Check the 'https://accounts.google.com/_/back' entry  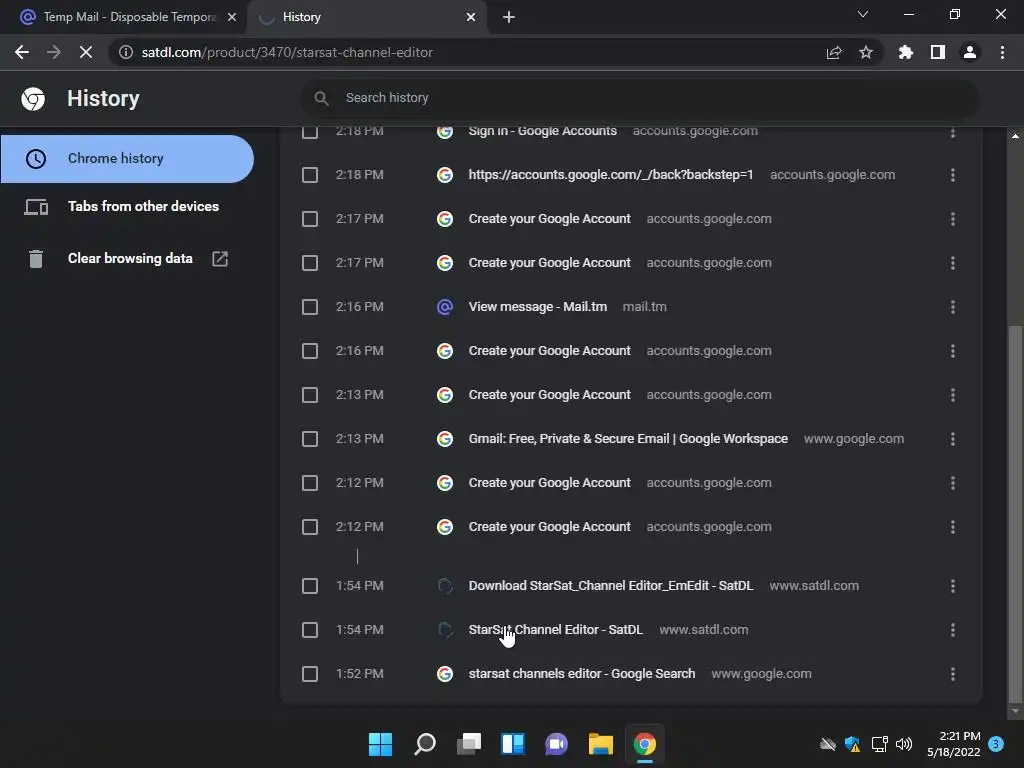click(310, 175)
